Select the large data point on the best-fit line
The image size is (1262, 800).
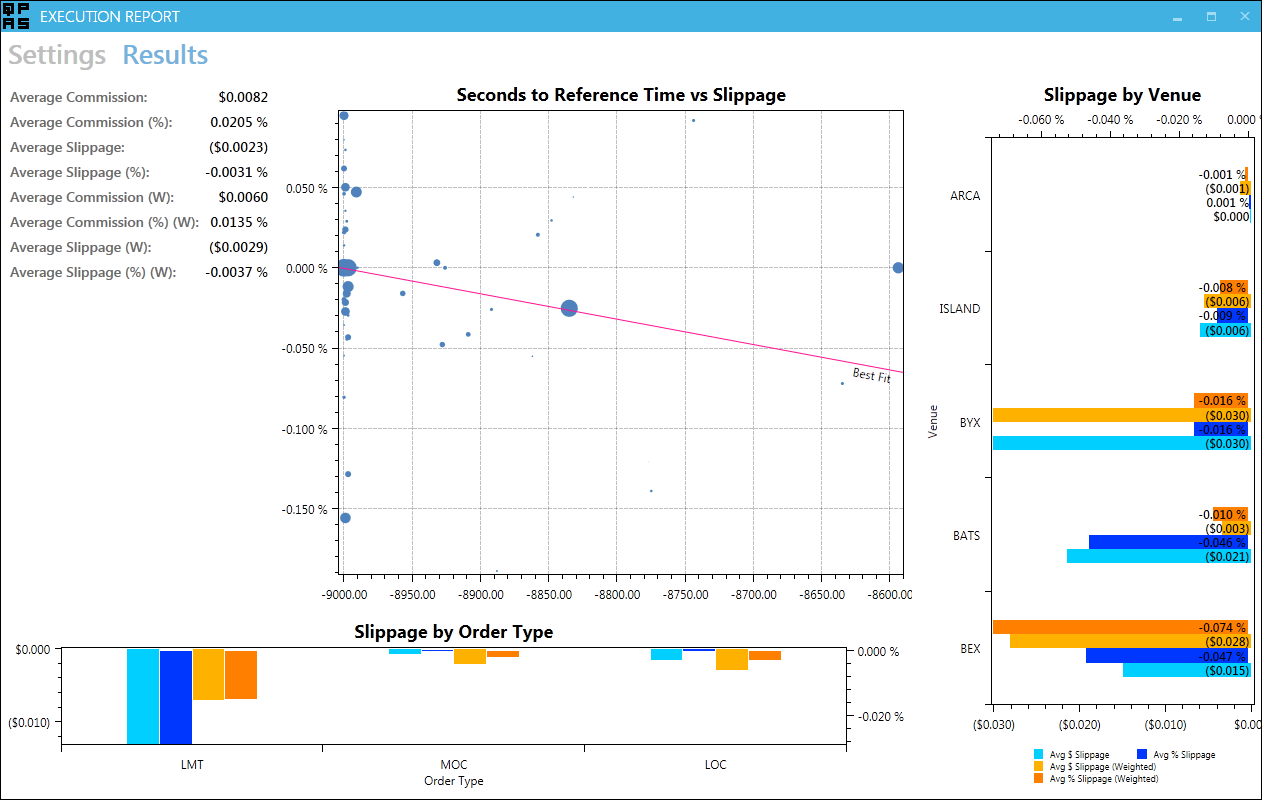click(x=569, y=309)
